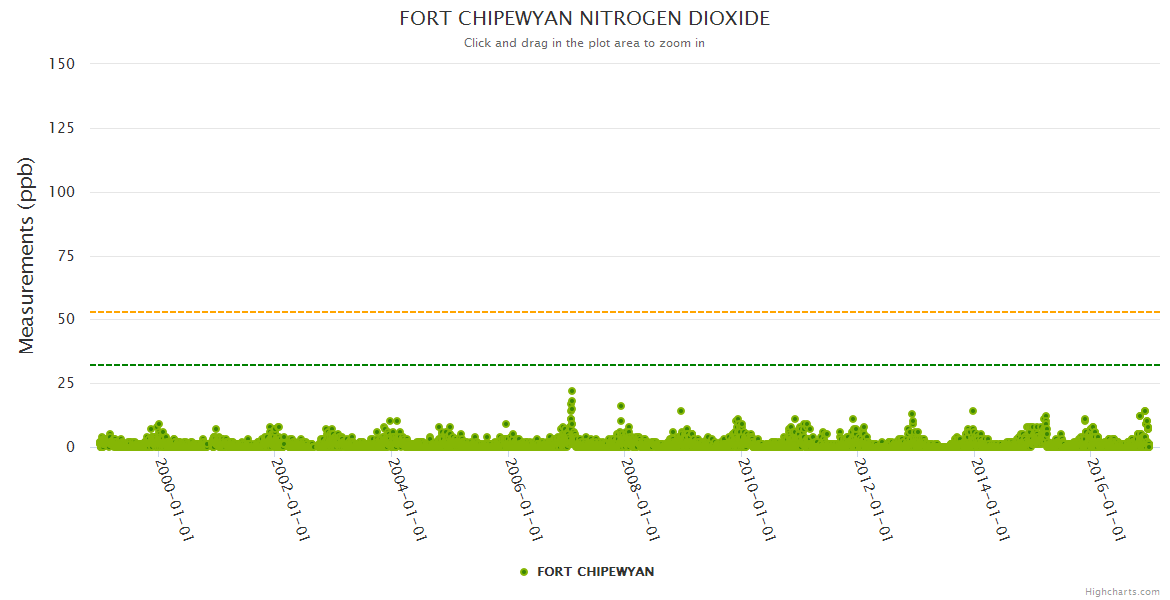Click the green legend marker for Fort Chipewyan
The image size is (1170, 600).
(x=523, y=572)
